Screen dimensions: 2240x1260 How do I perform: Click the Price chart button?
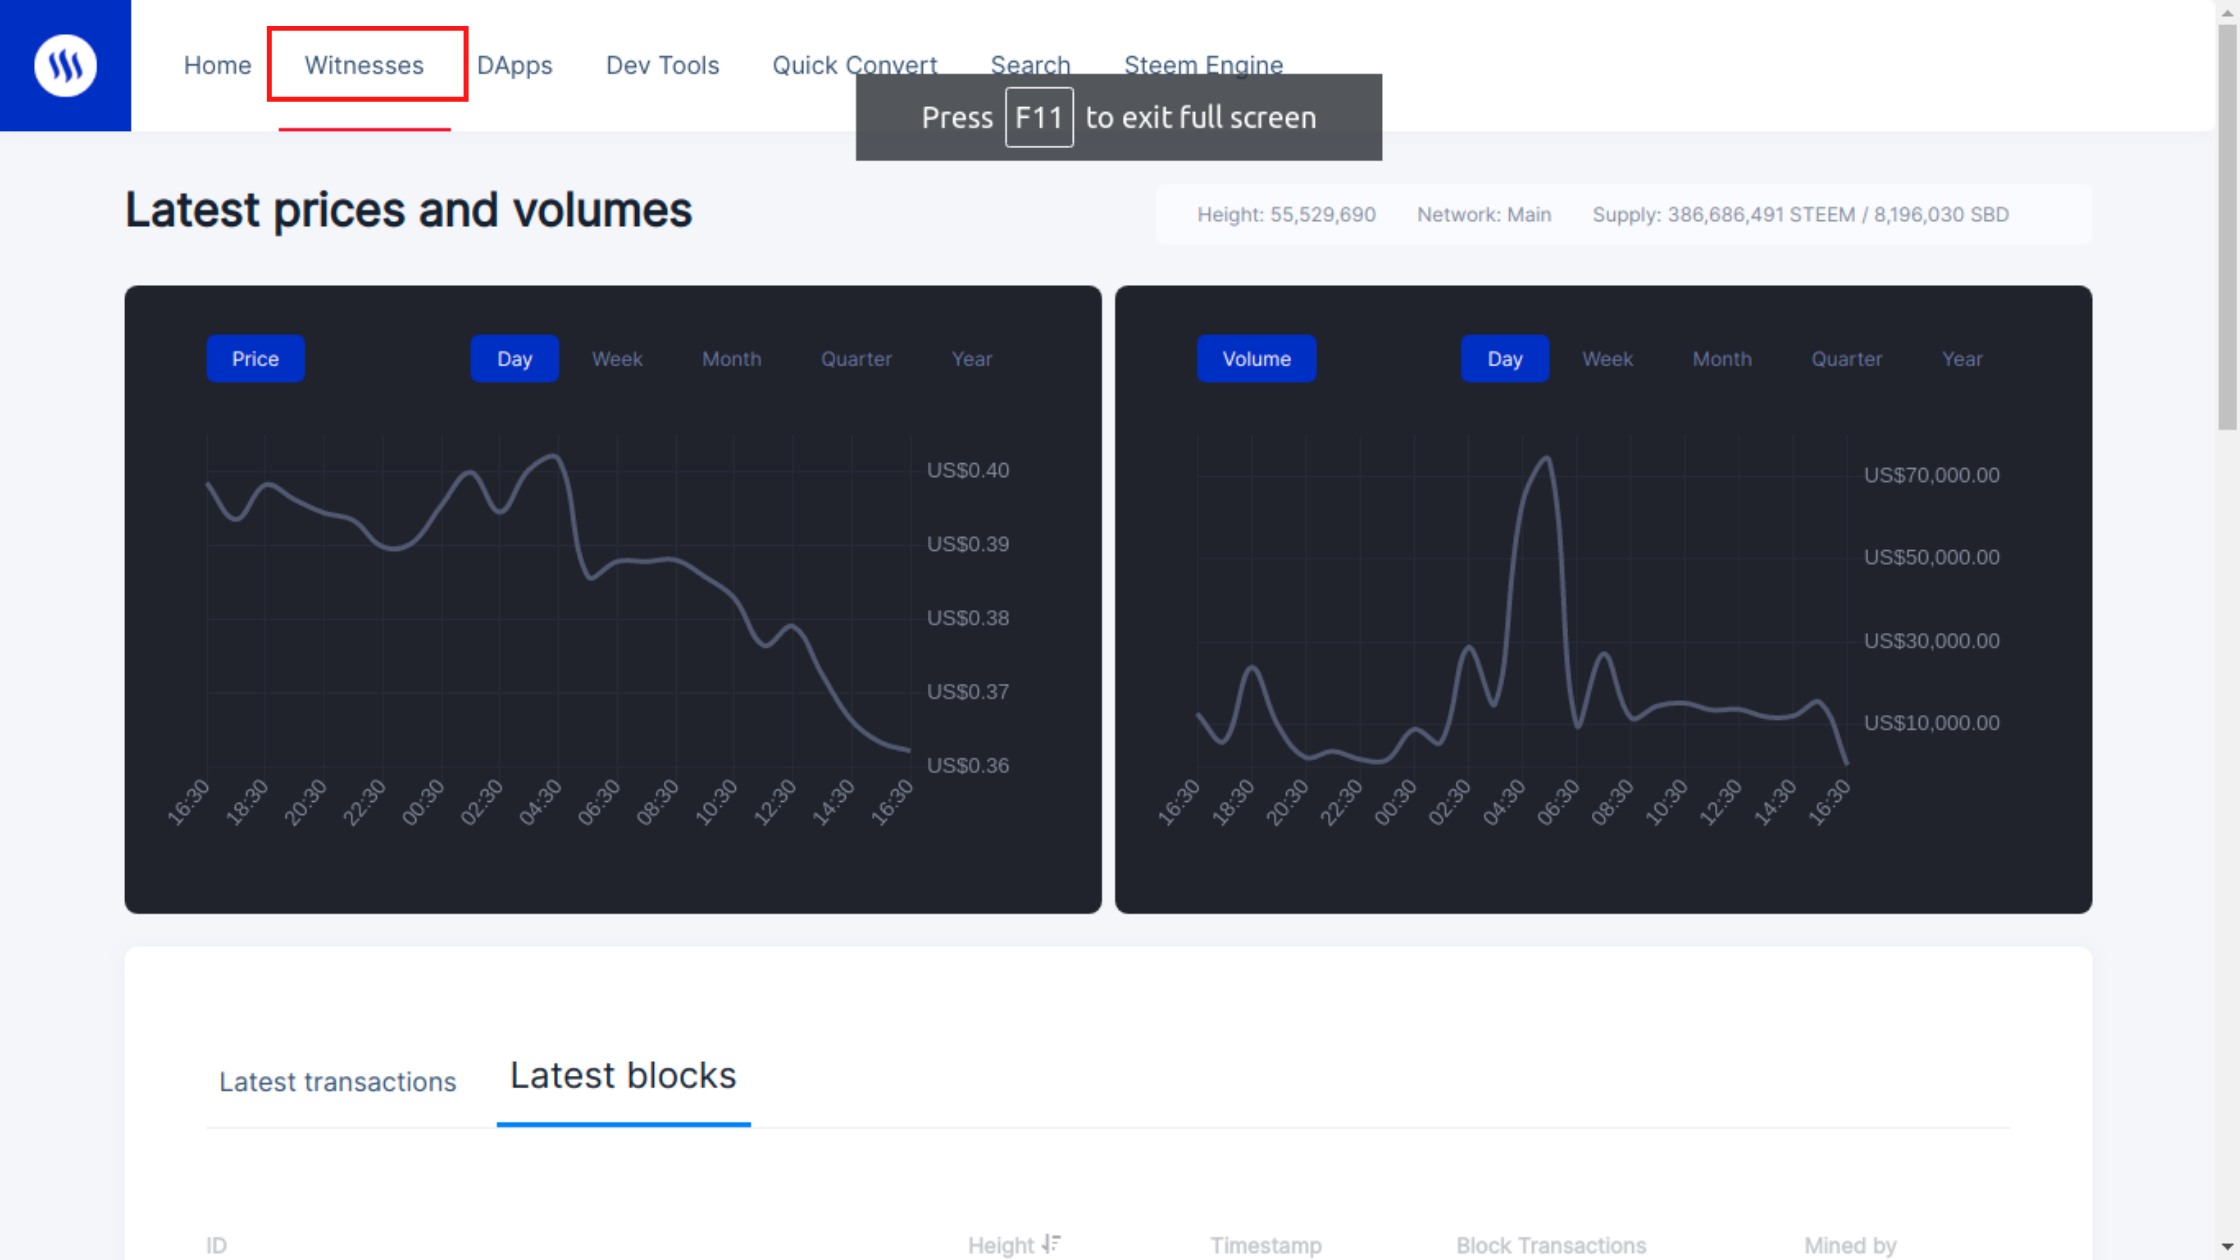pos(255,358)
